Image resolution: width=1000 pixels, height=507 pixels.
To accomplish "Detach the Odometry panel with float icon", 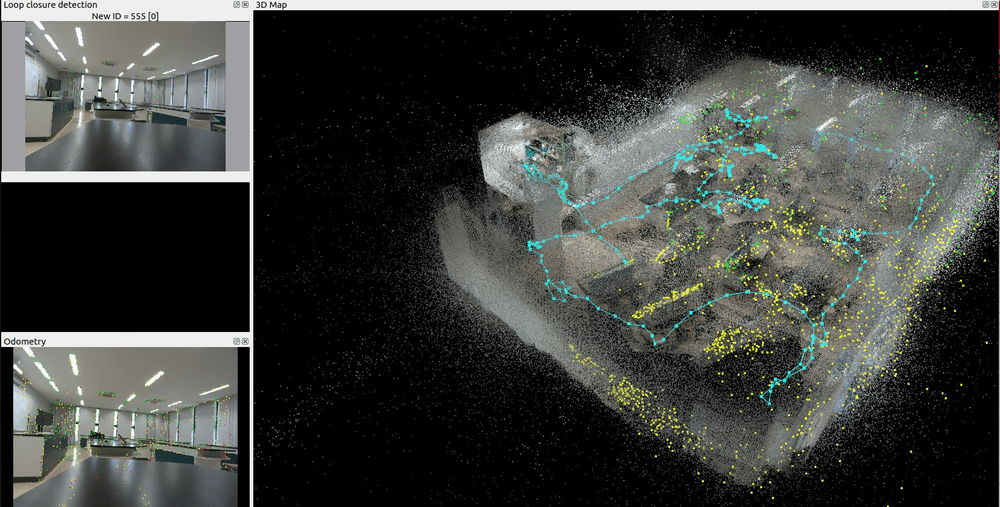I will 236,342.
